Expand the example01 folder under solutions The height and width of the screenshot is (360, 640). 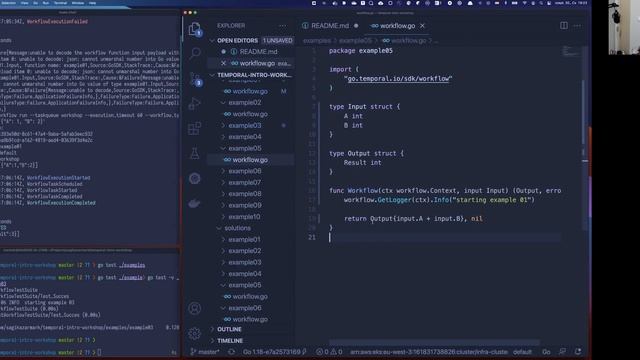pyautogui.click(x=244, y=240)
